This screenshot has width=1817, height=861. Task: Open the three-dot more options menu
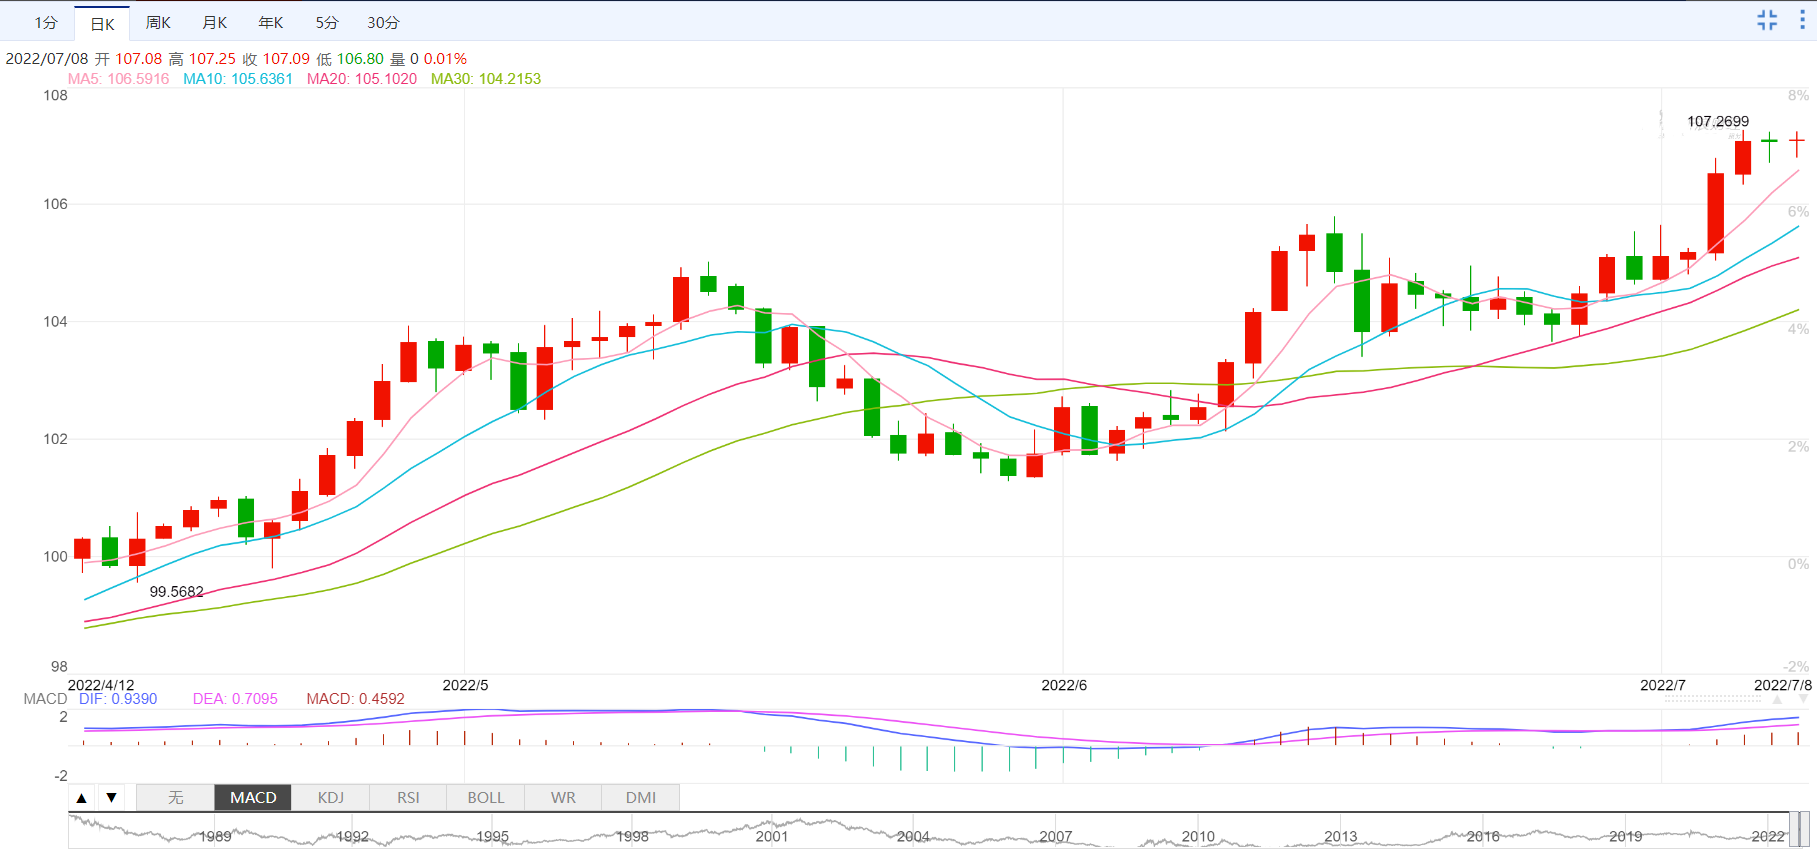click(1802, 20)
